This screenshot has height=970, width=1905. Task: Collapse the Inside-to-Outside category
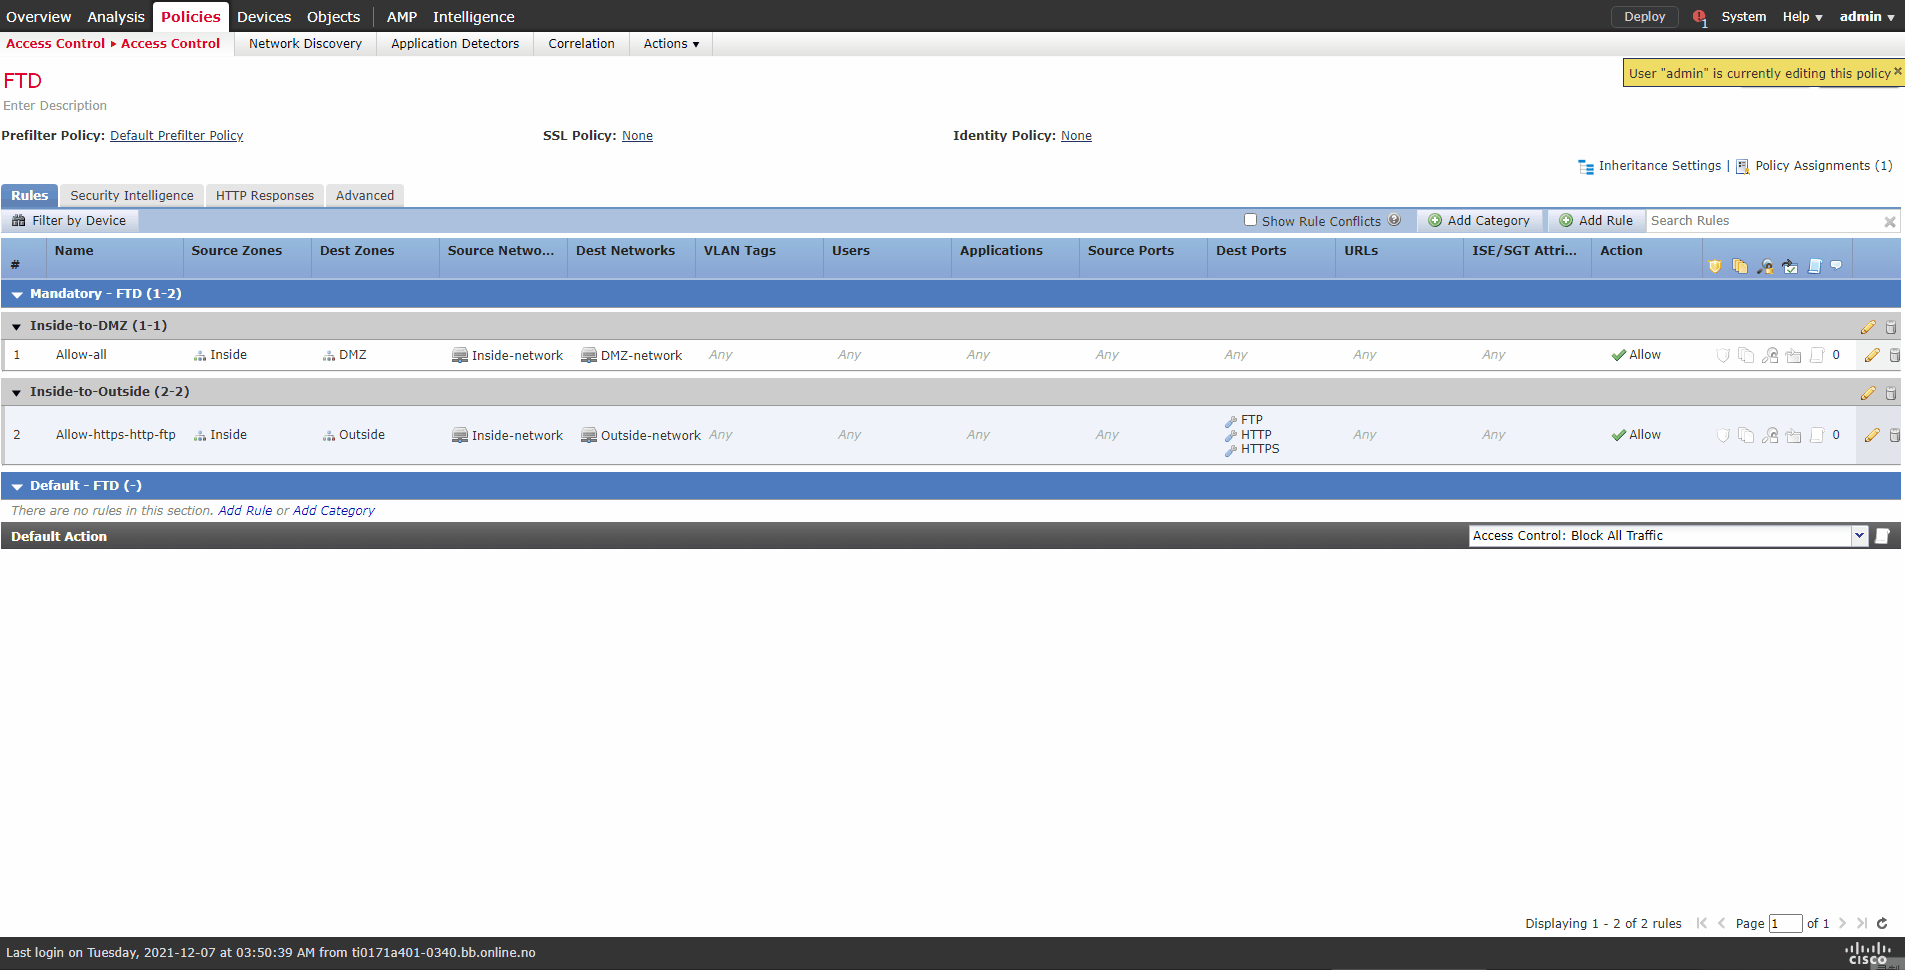point(17,393)
